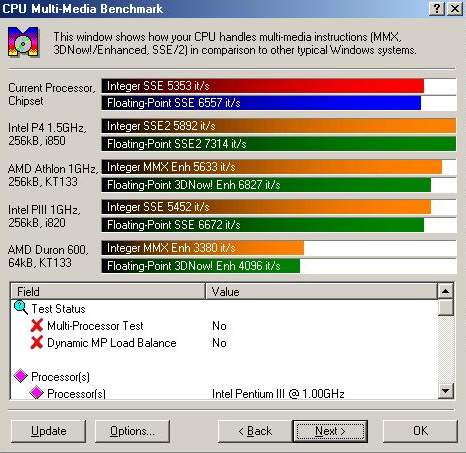Confirm with the OK button

click(x=420, y=431)
